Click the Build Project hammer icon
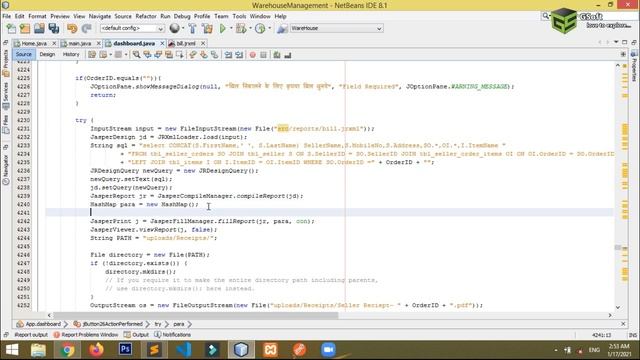 tap(192, 29)
